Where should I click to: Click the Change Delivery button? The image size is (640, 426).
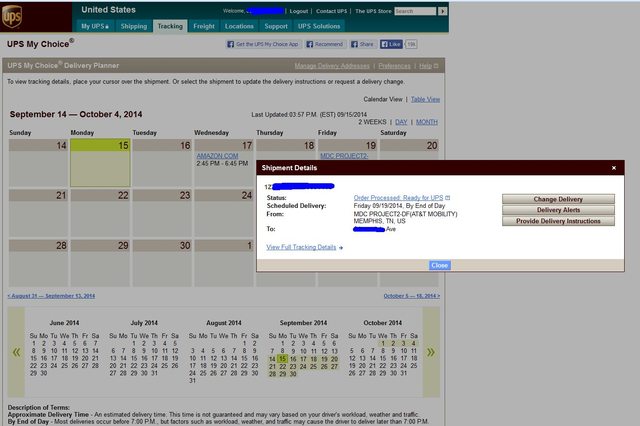click(x=558, y=199)
